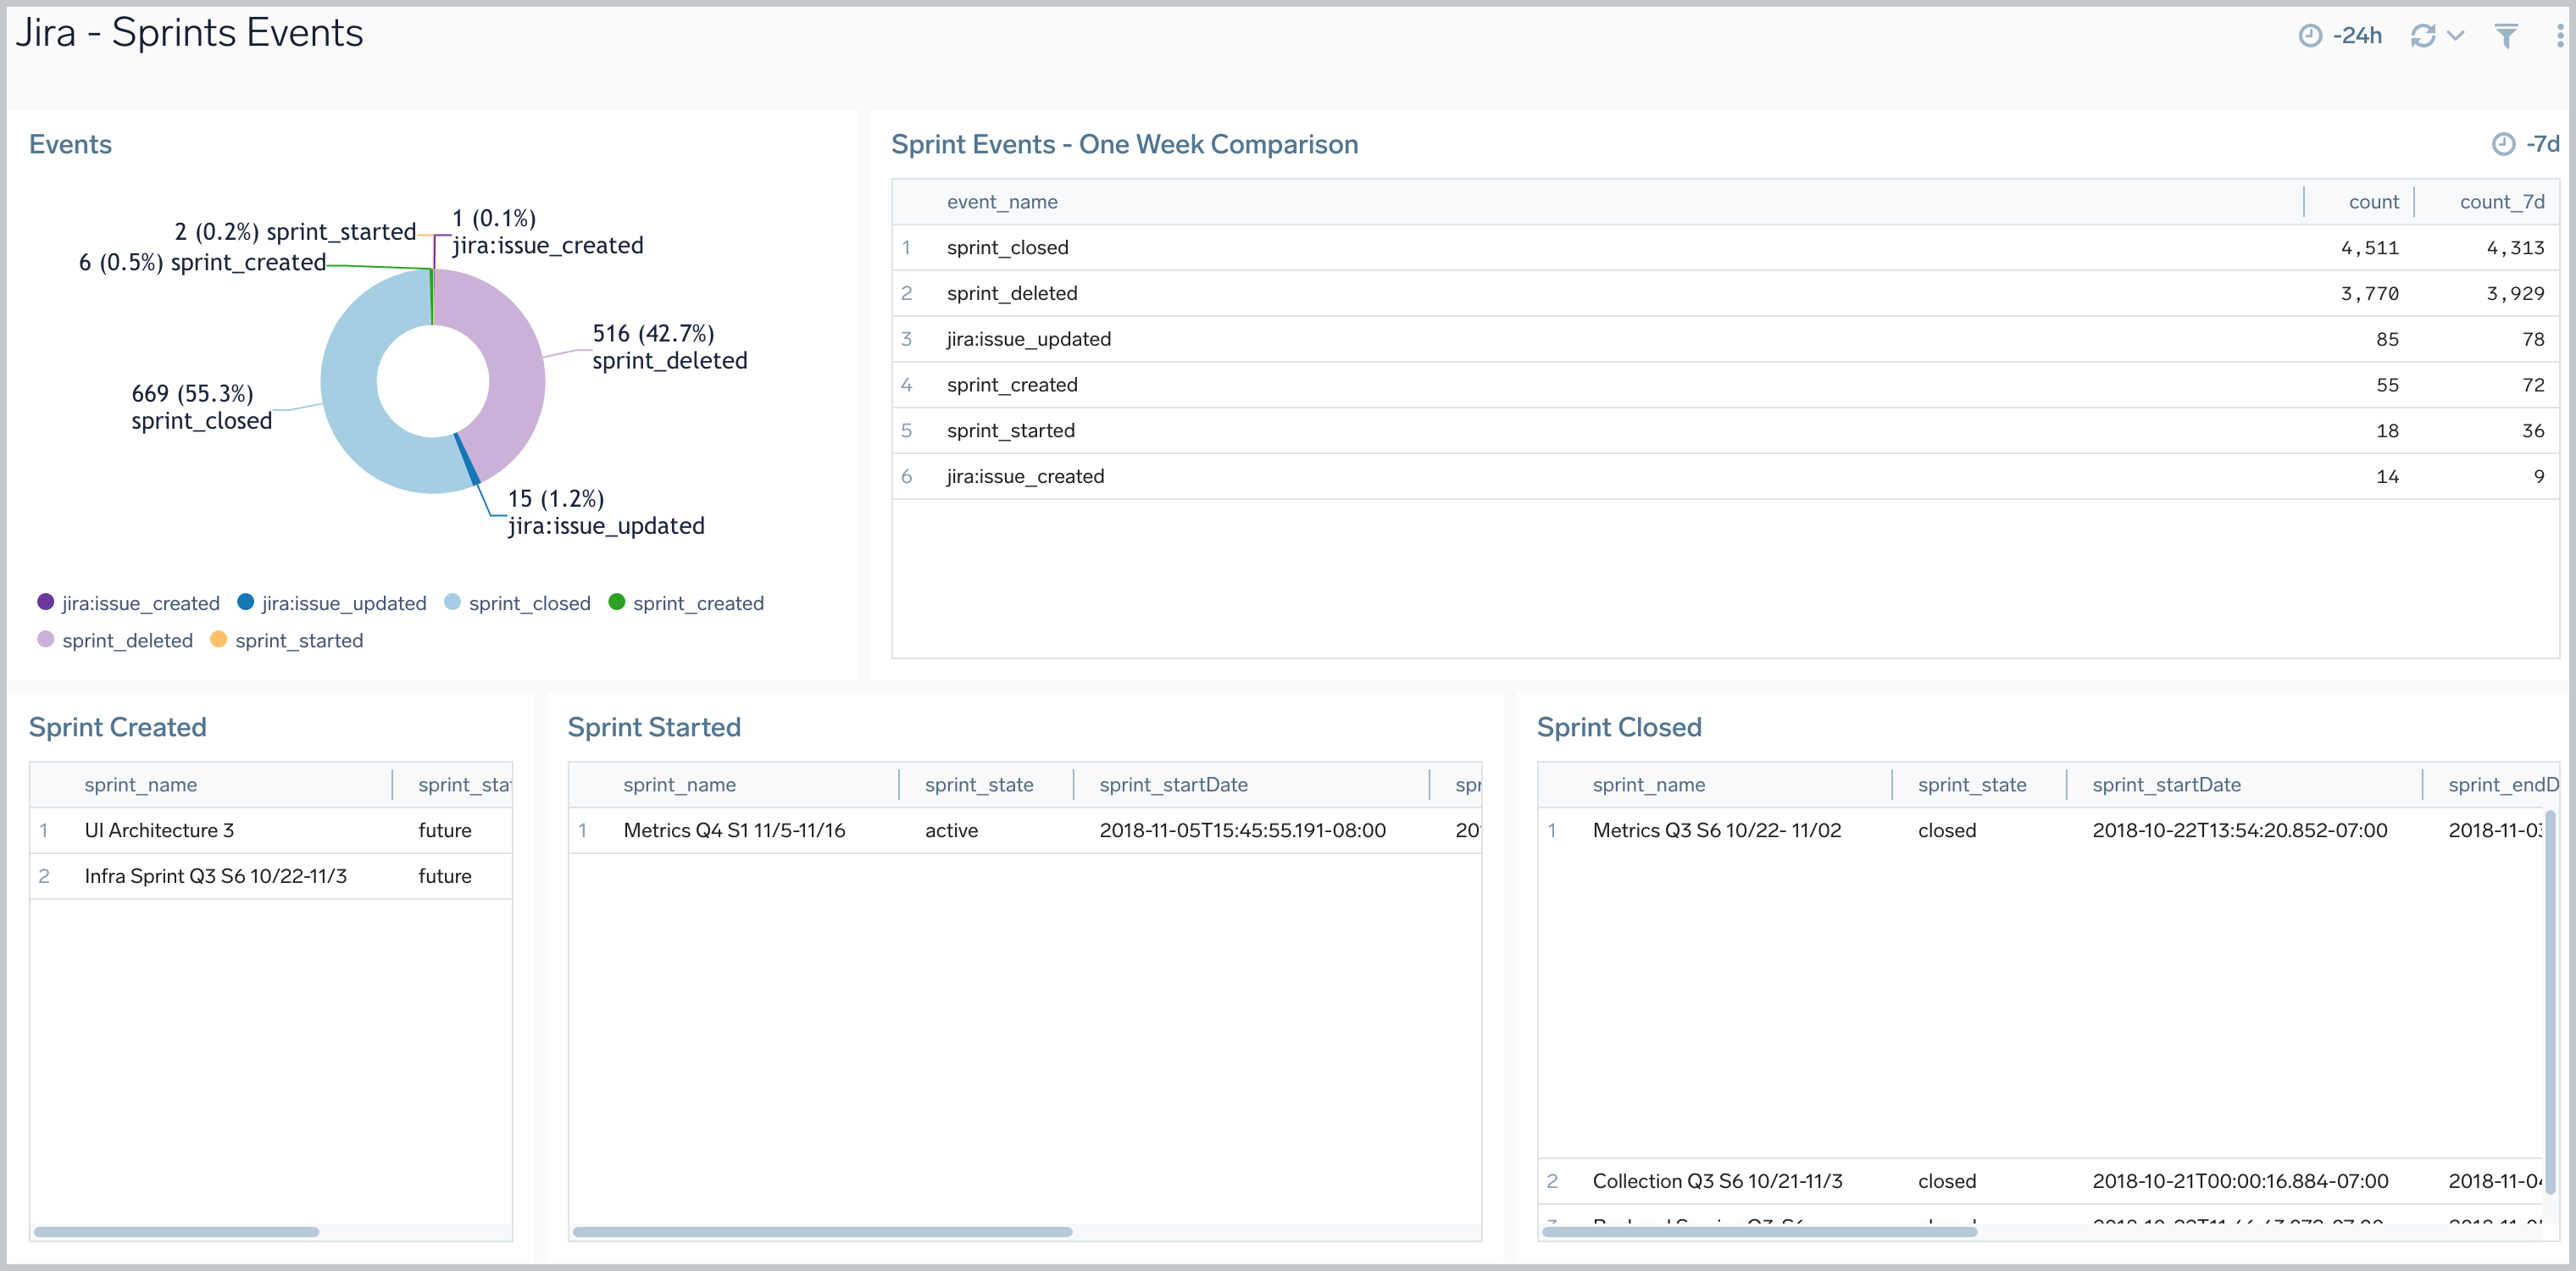This screenshot has width=2576, height=1271.
Task: Click the active state cell
Action: [951, 831]
